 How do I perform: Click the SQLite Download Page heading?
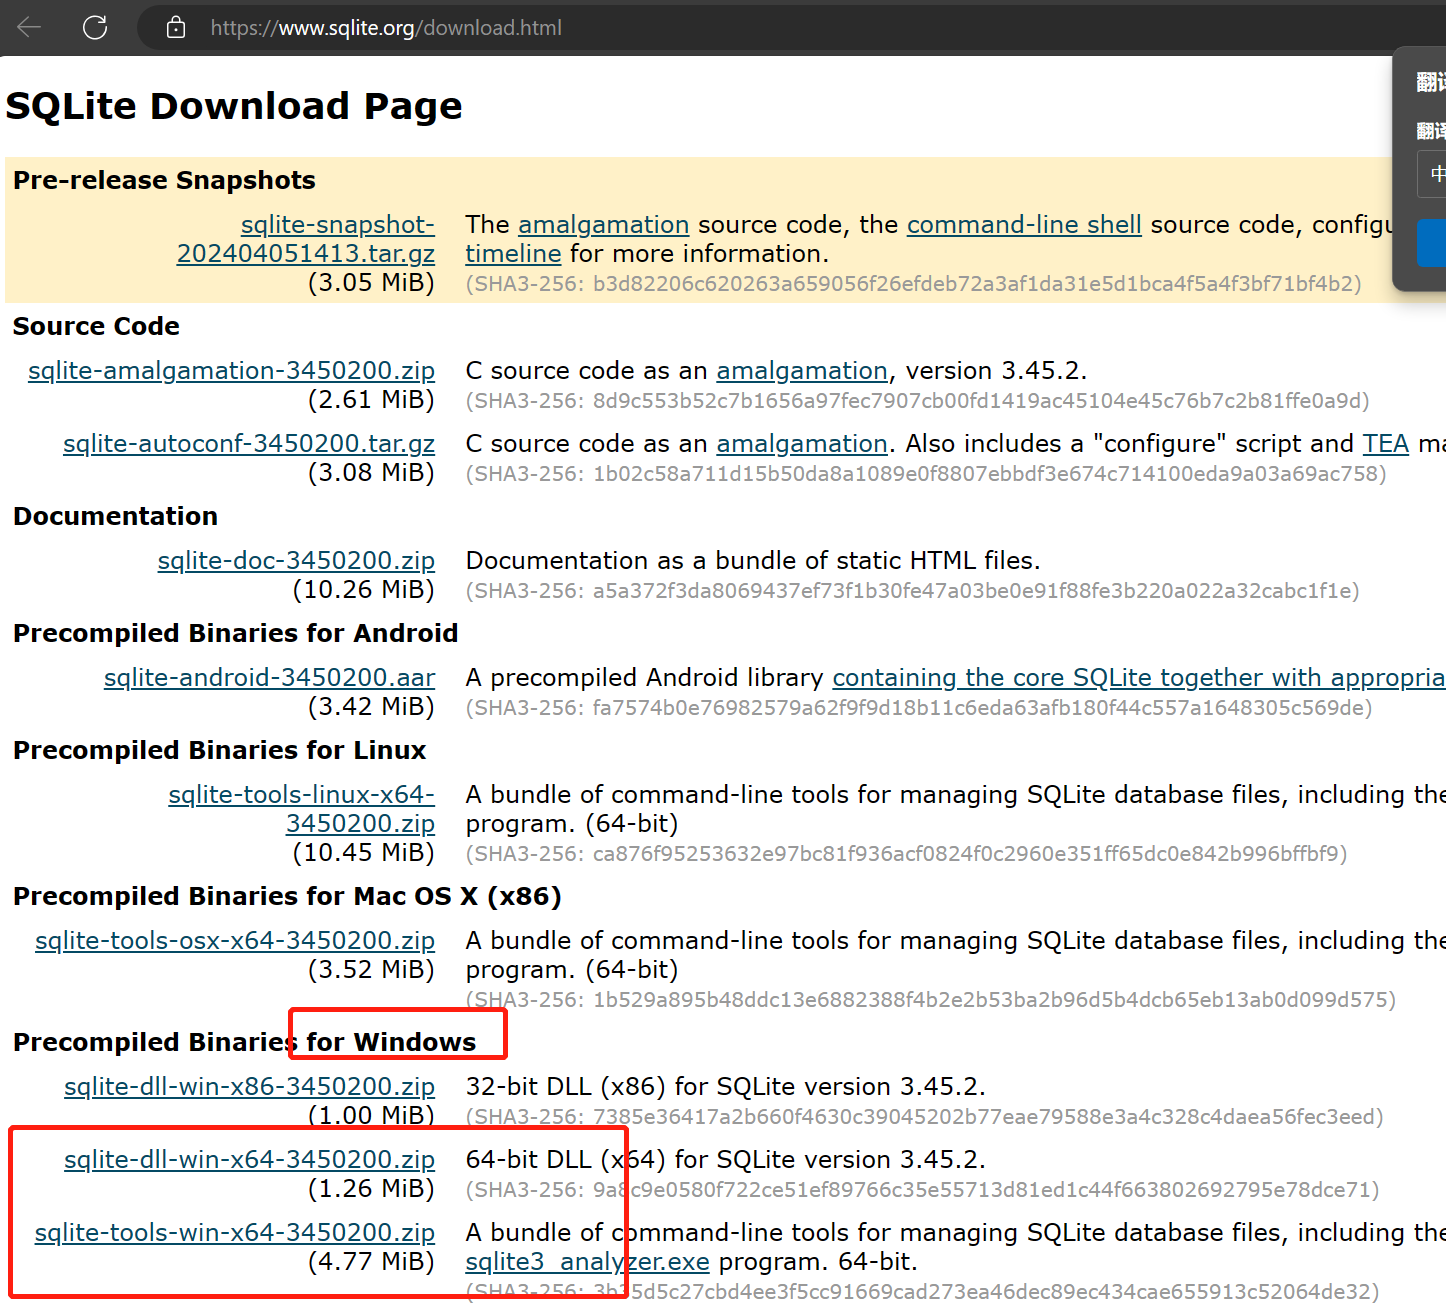tap(234, 106)
